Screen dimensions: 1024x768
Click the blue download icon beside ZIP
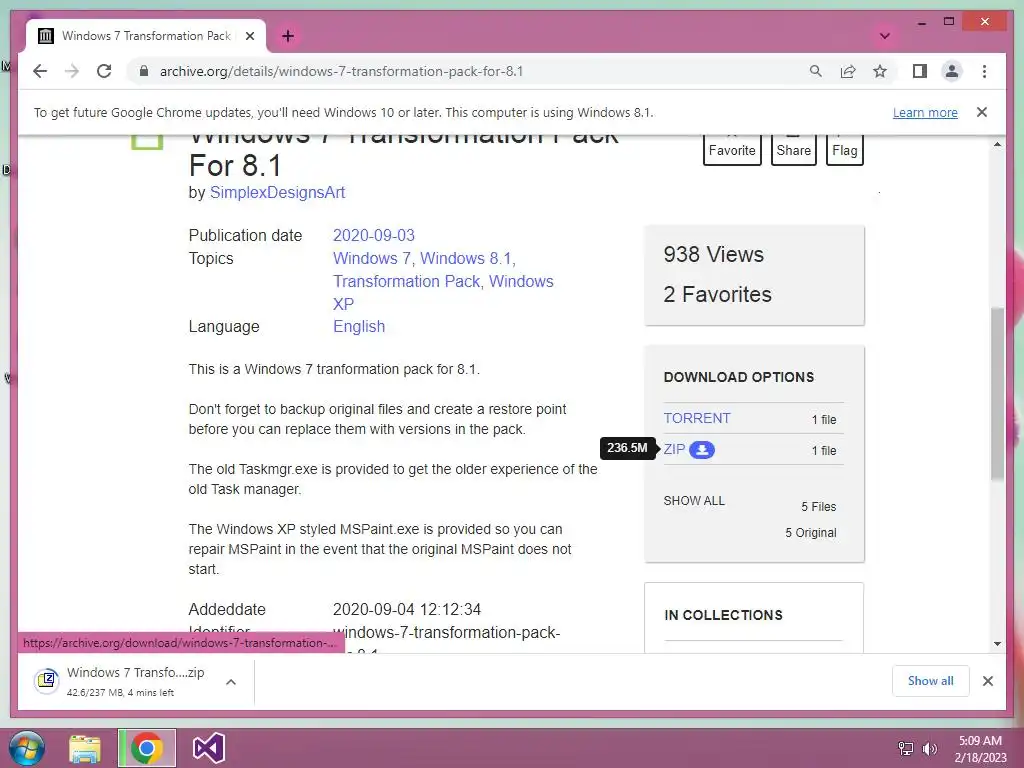[702, 450]
